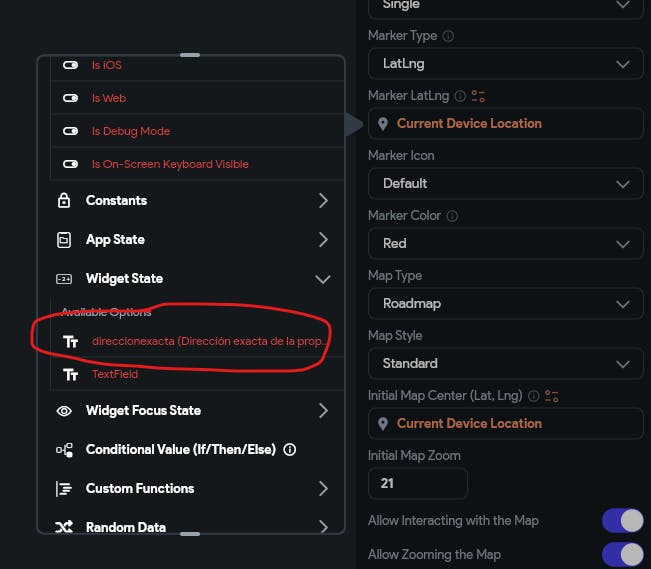651x569 pixels.
Task: Click the Random Data shuffle icon
Action: point(64,527)
